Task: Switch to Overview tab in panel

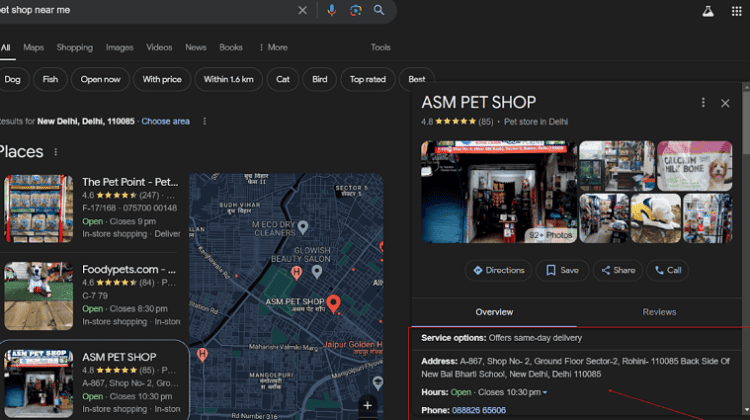Action: (494, 312)
